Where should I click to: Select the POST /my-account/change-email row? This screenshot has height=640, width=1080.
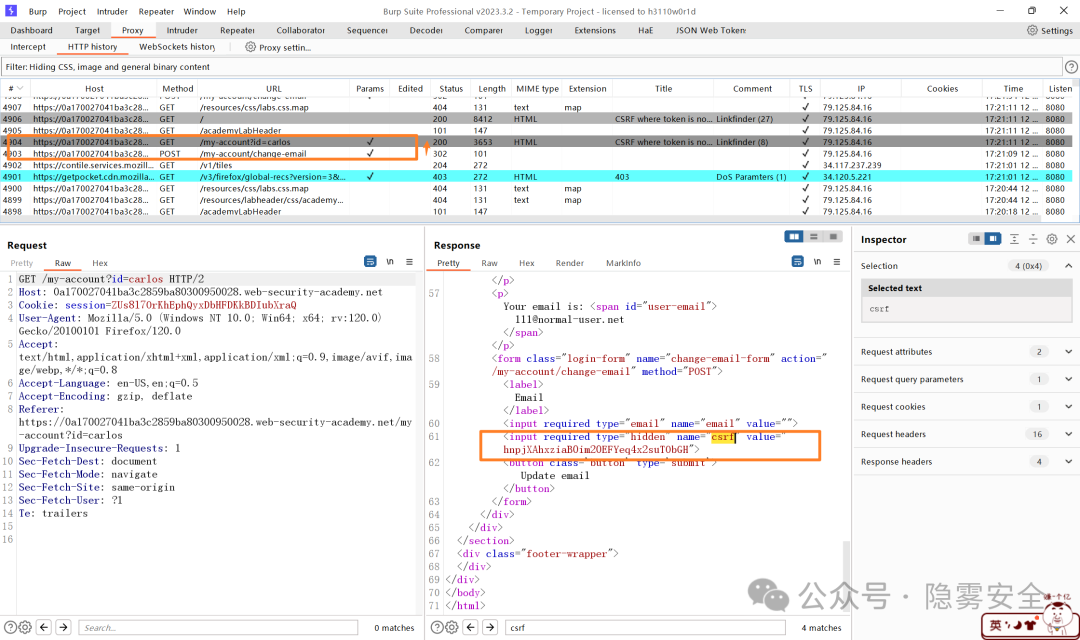point(537,154)
